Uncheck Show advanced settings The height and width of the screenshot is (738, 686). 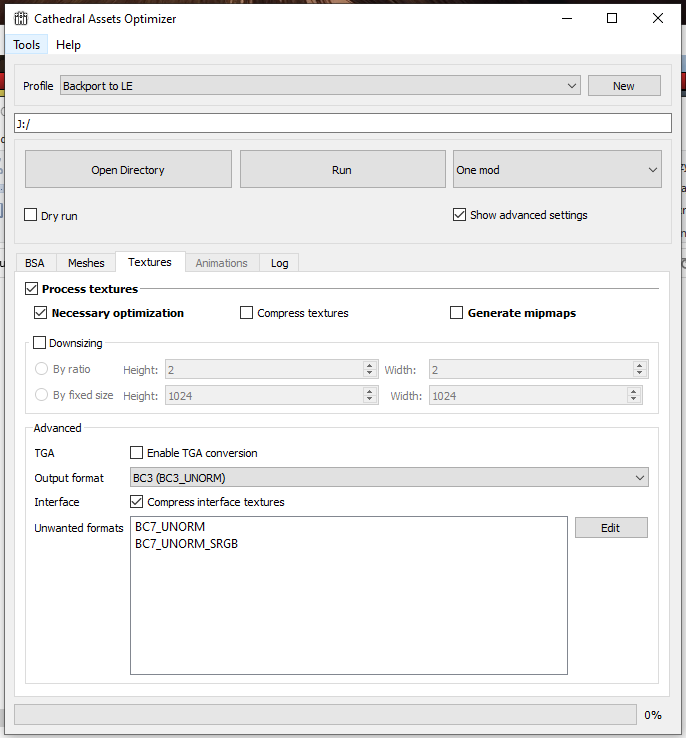[459, 215]
